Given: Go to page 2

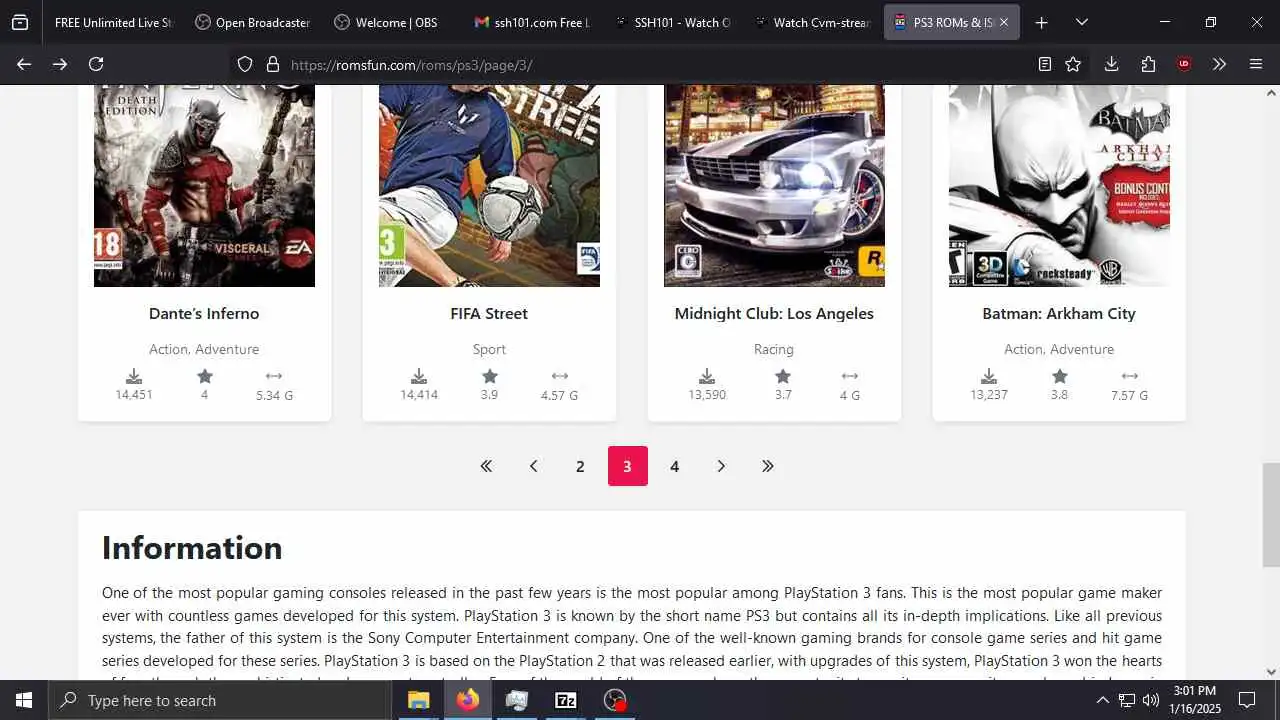Looking at the screenshot, I should (580, 466).
